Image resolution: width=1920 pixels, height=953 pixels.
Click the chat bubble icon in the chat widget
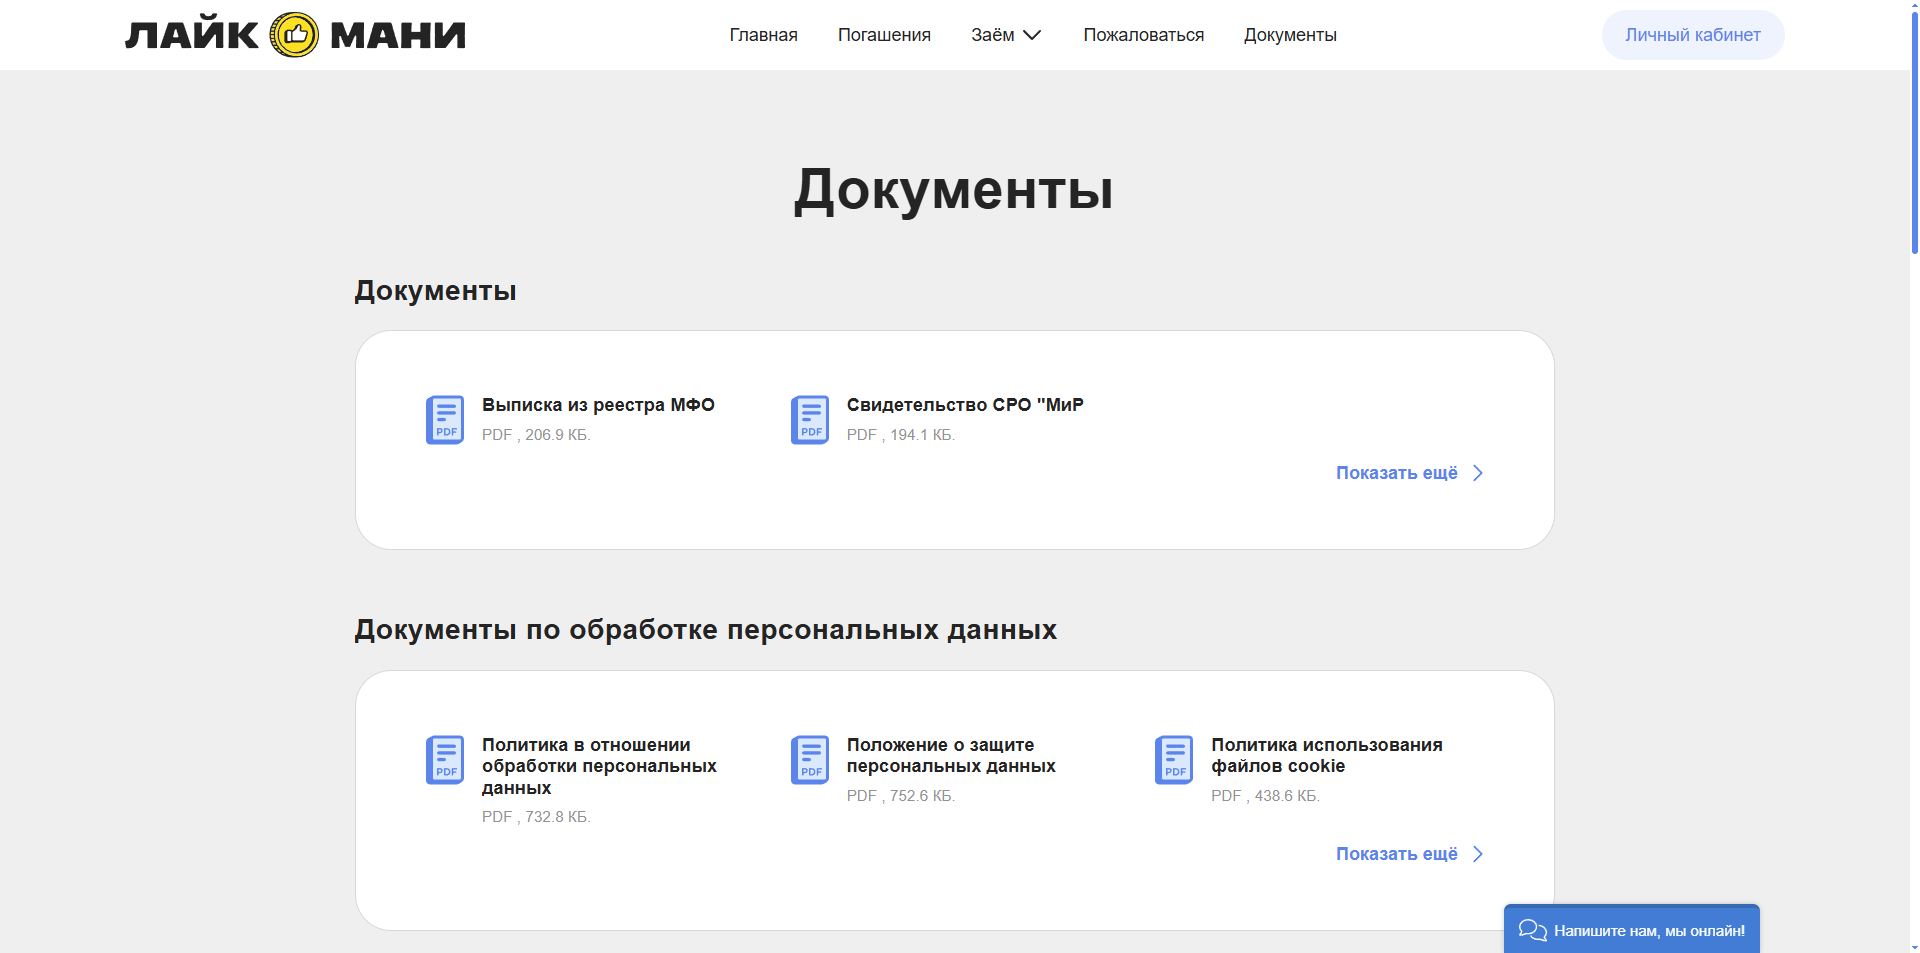tap(1531, 929)
